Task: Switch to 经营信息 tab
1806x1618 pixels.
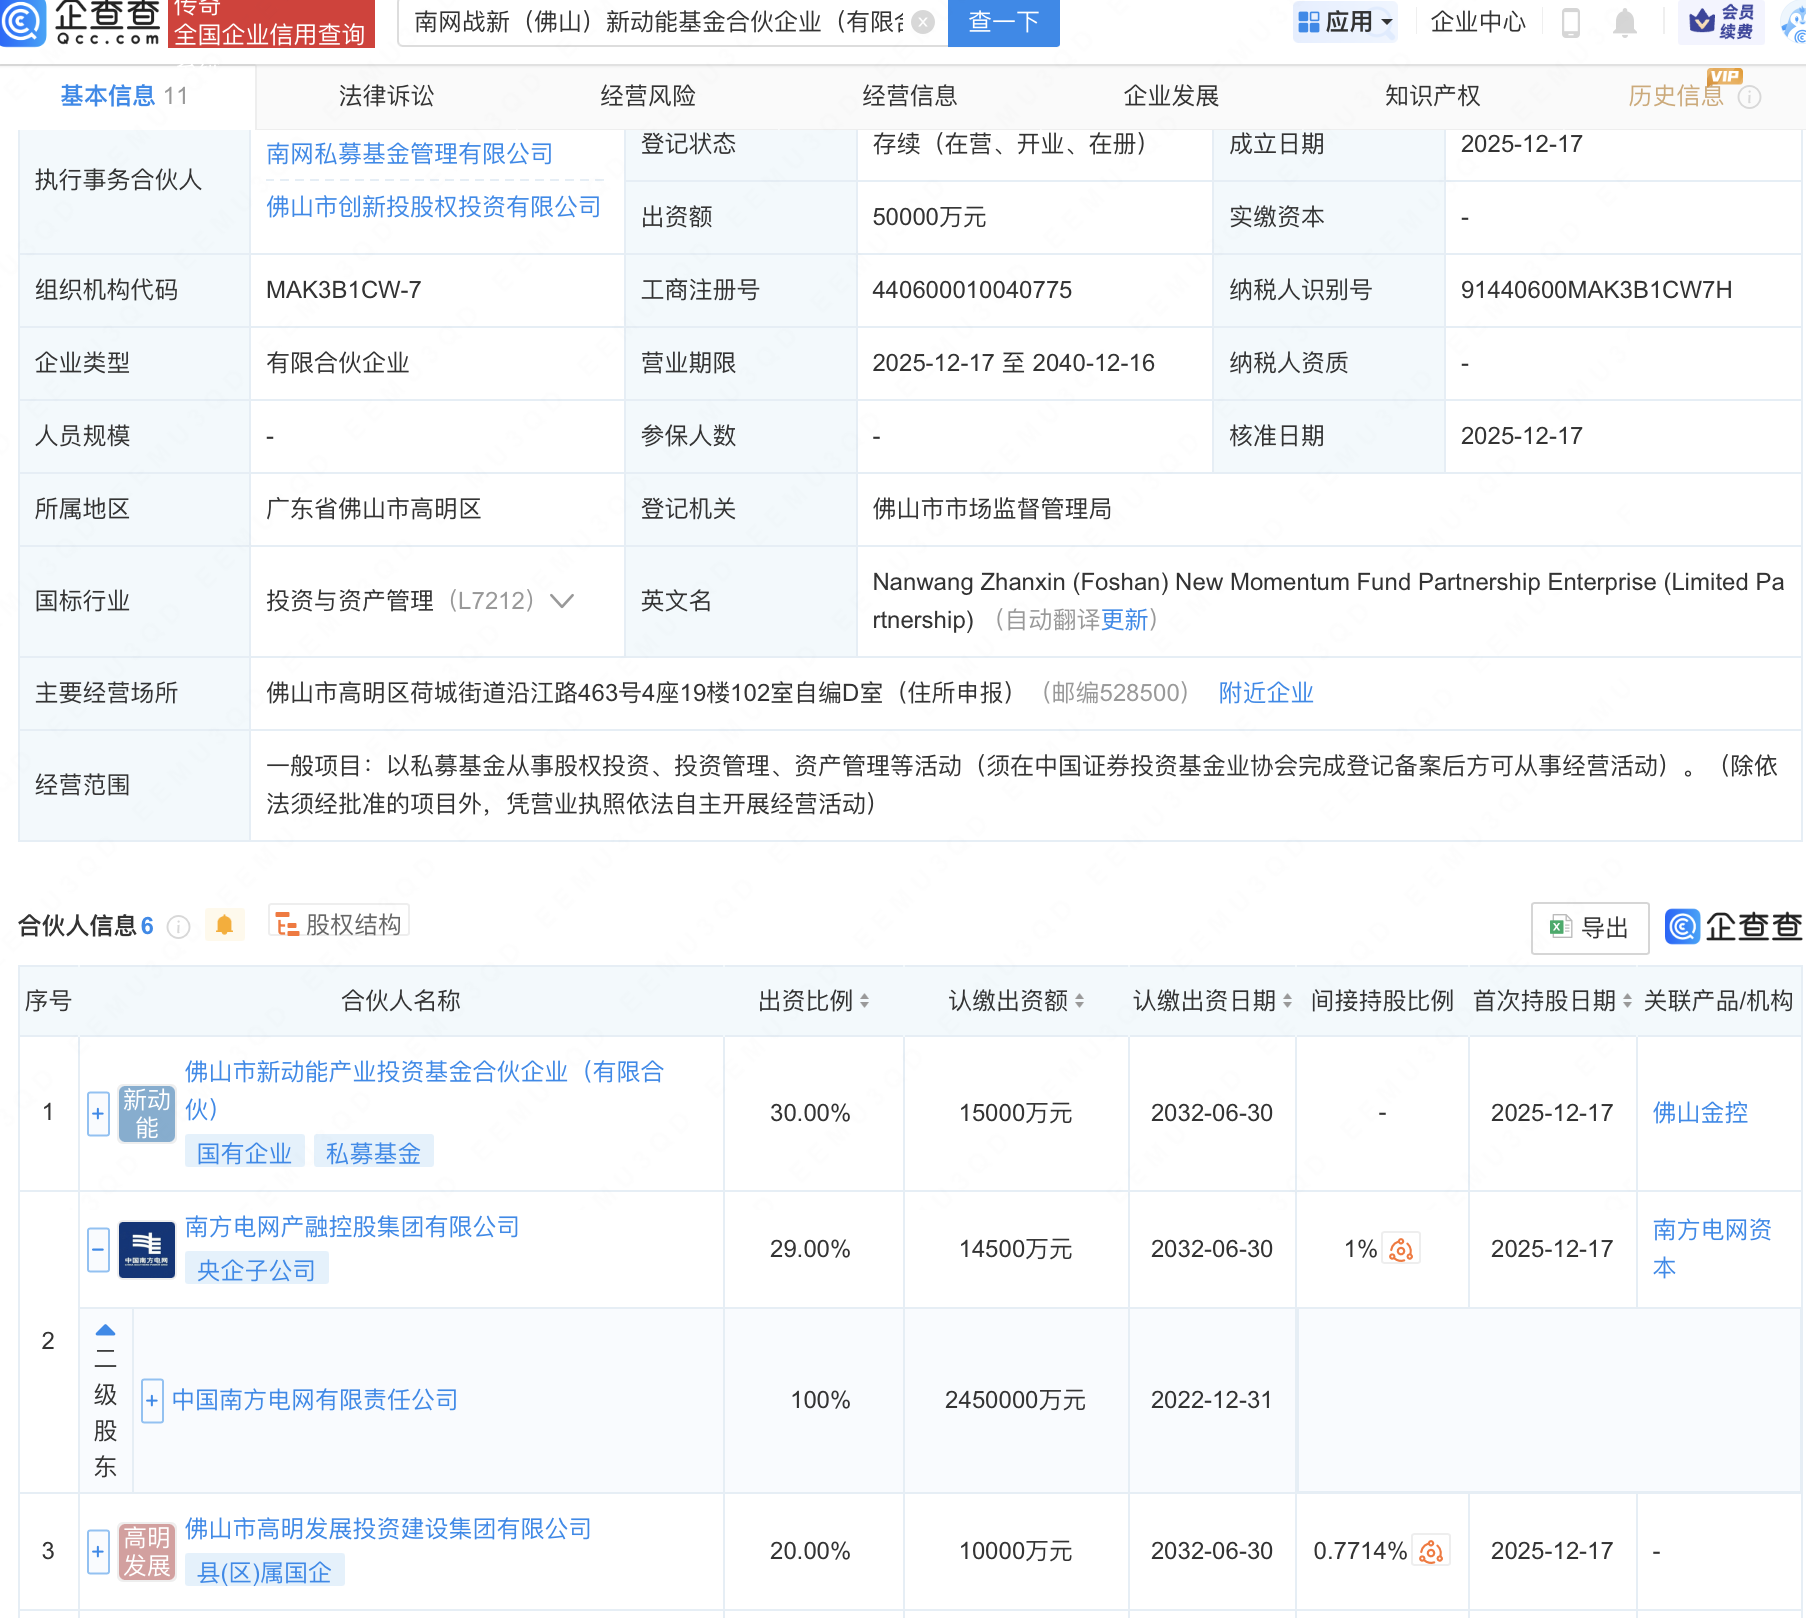Action: pyautogui.click(x=910, y=96)
